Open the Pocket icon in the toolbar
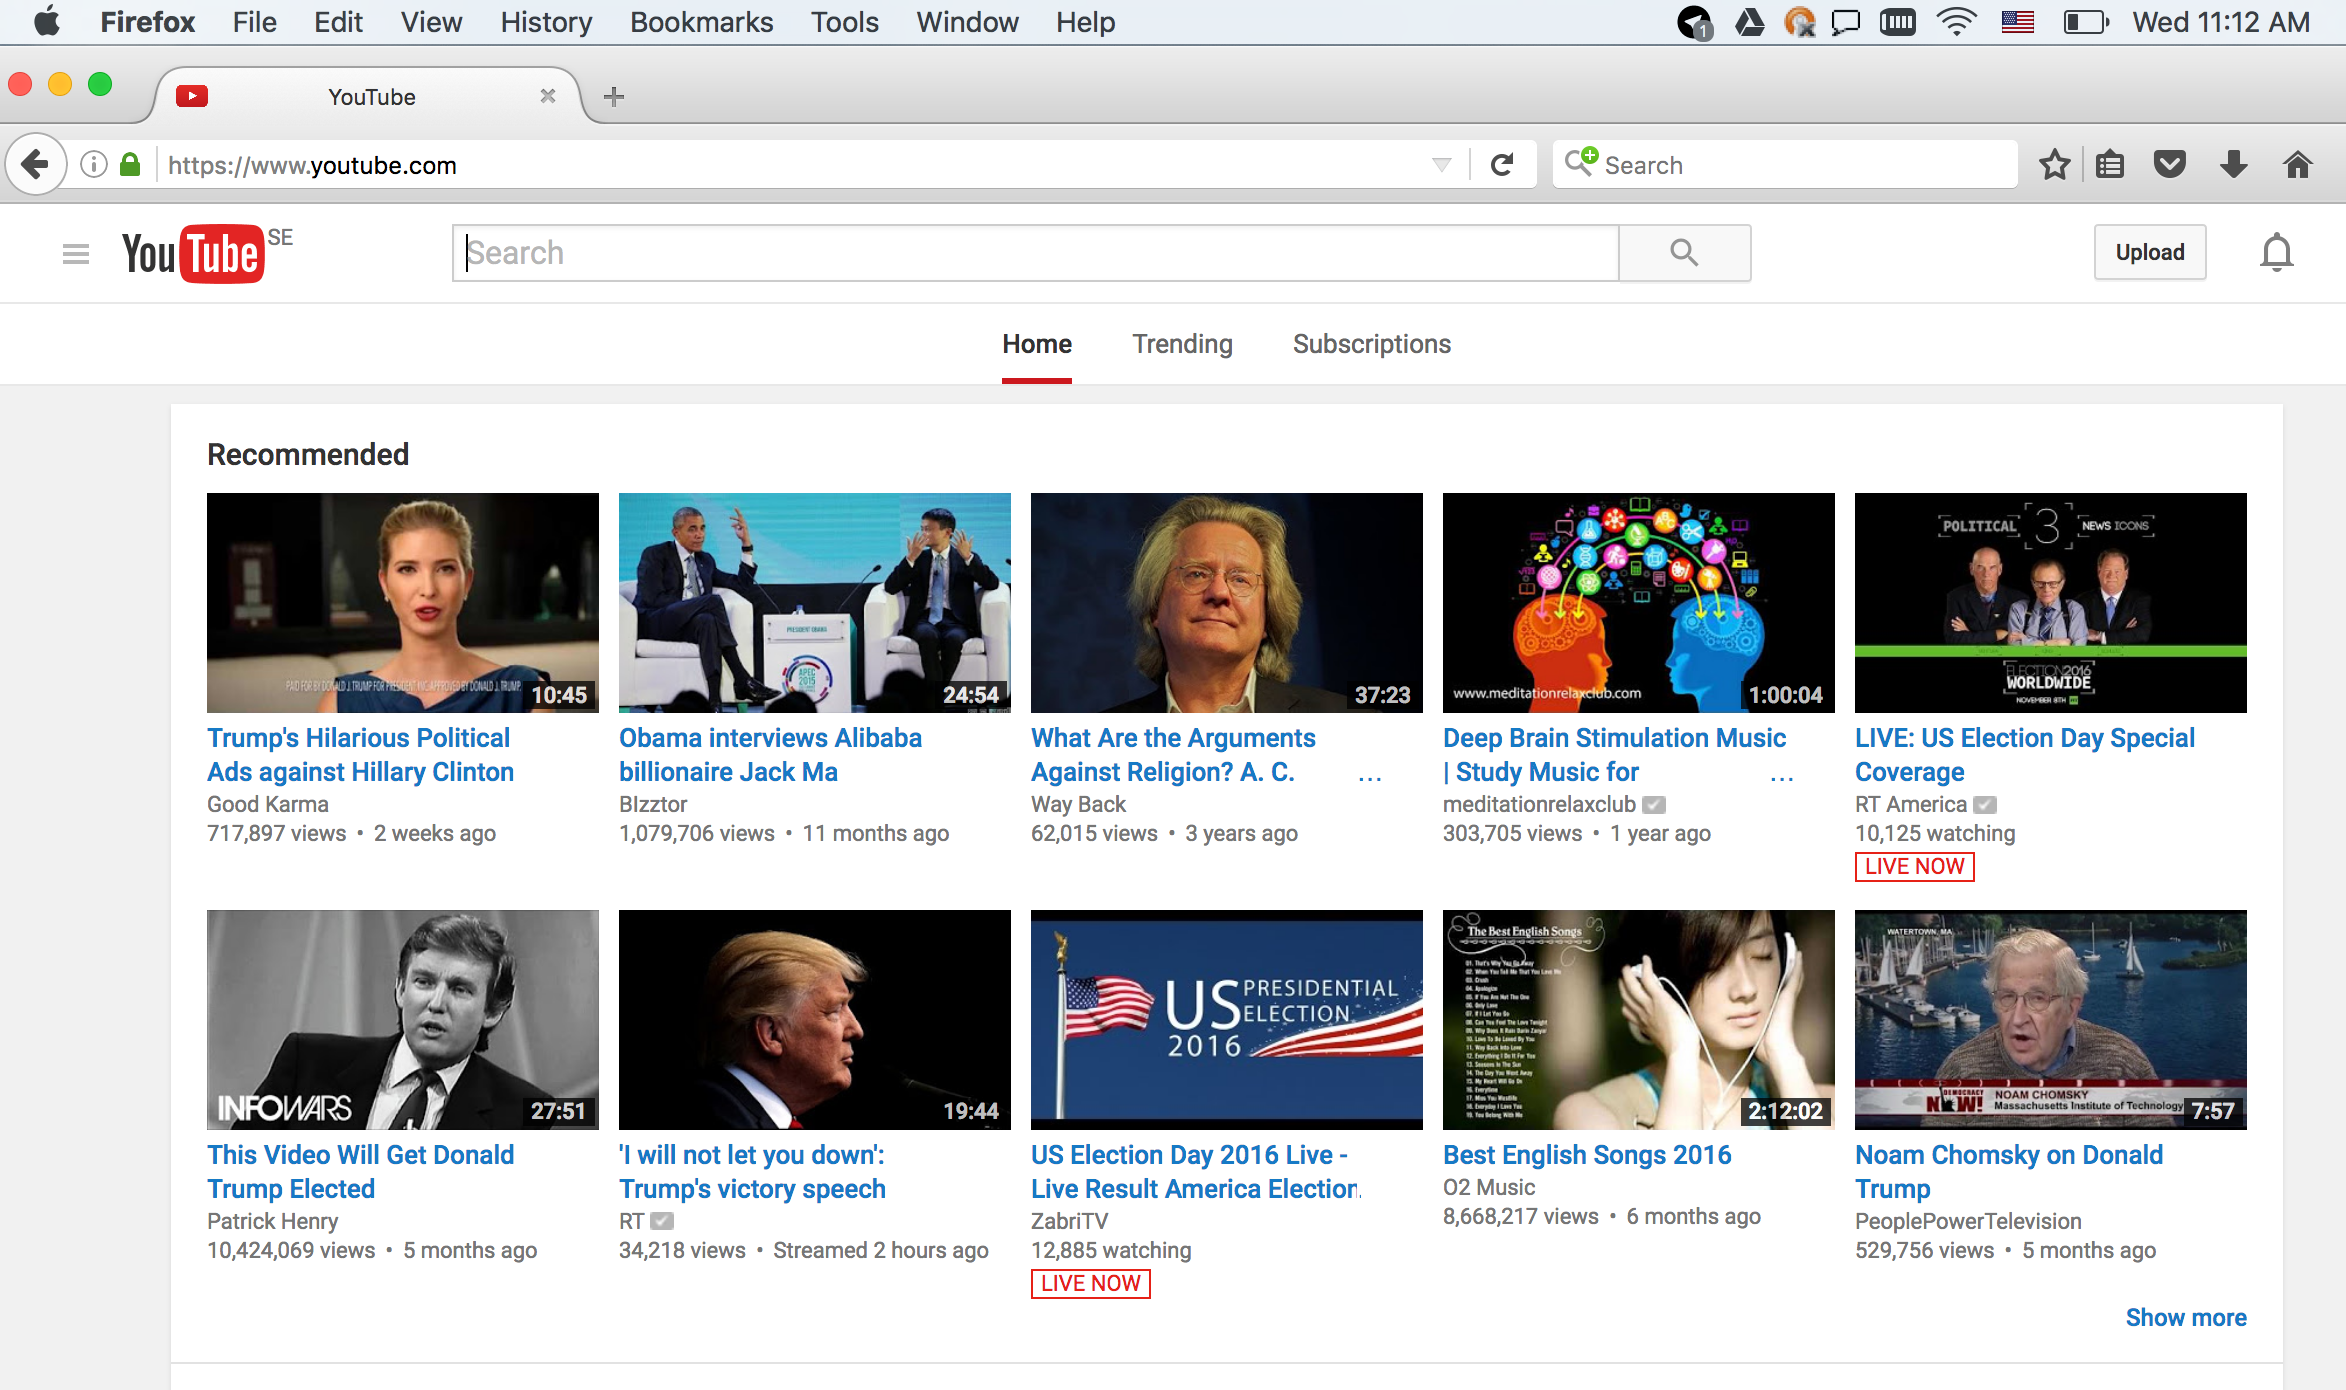 pos(2169,165)
